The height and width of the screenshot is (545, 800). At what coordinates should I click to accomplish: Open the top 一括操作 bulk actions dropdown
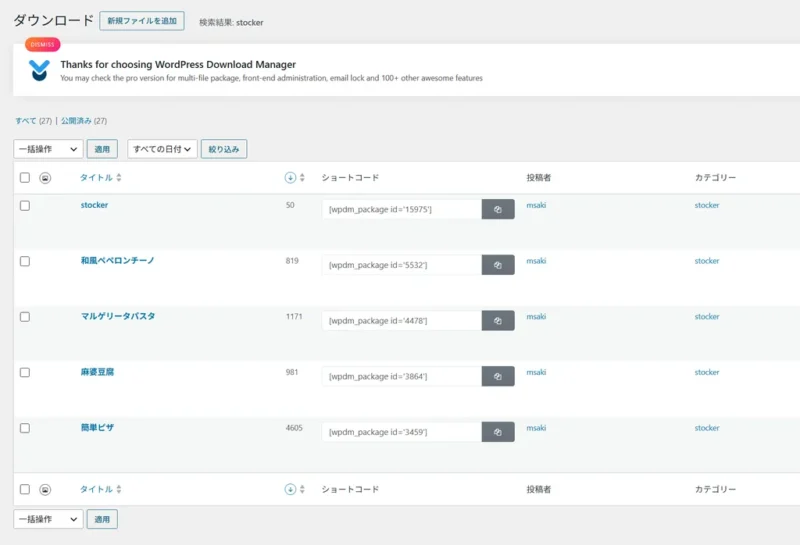pos(48,149)
